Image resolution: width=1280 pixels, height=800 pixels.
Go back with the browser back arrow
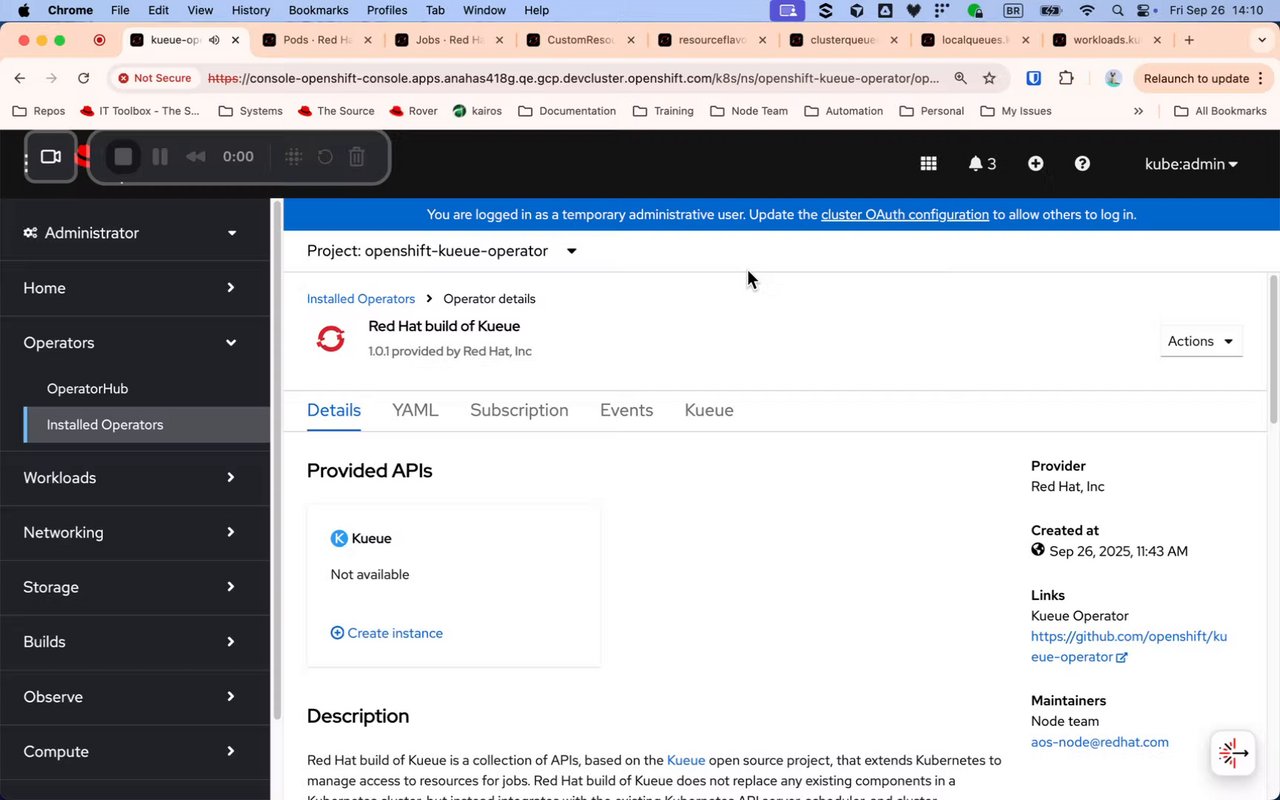[20, 78]
